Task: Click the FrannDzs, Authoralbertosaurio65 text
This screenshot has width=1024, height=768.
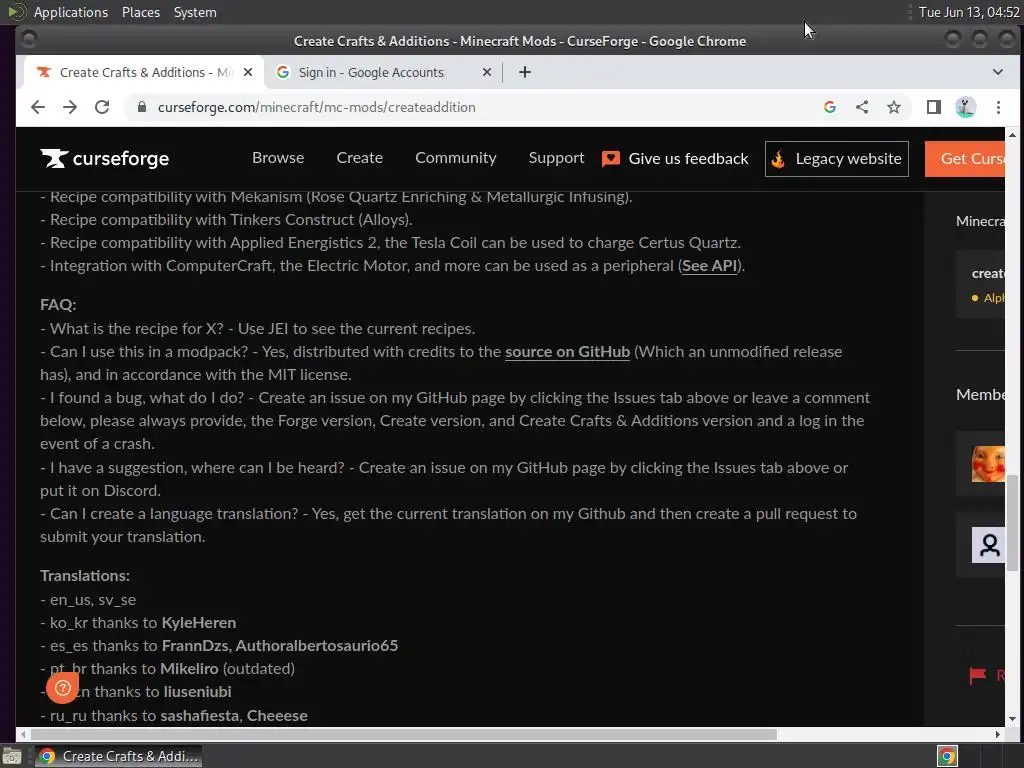Action: [280, 645]
